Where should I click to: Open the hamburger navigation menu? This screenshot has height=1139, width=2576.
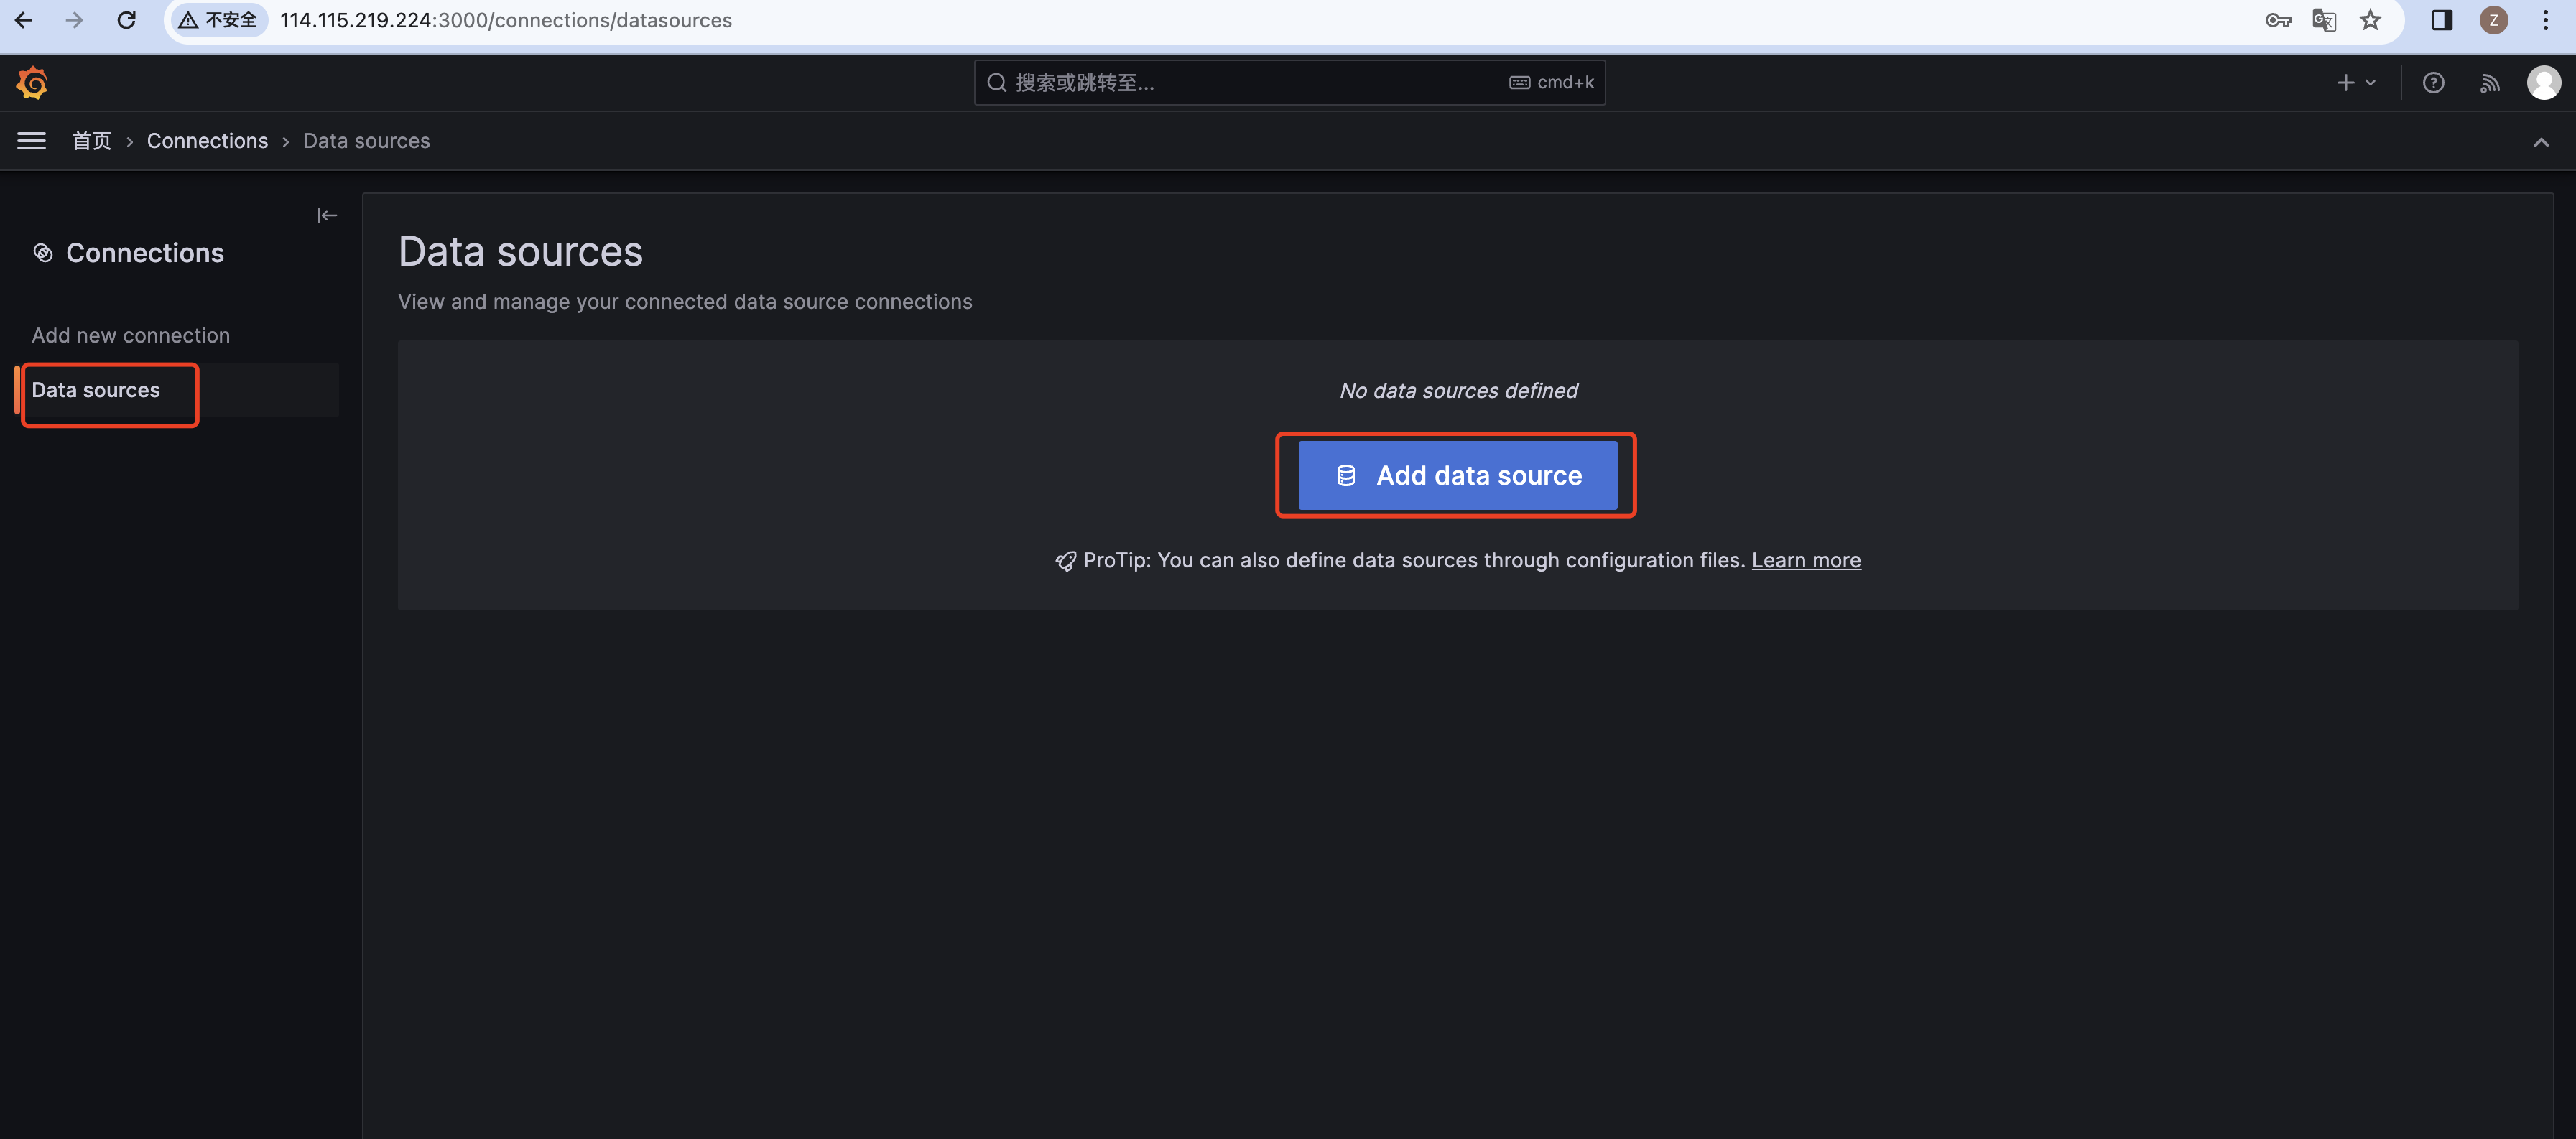coord(32,141)
